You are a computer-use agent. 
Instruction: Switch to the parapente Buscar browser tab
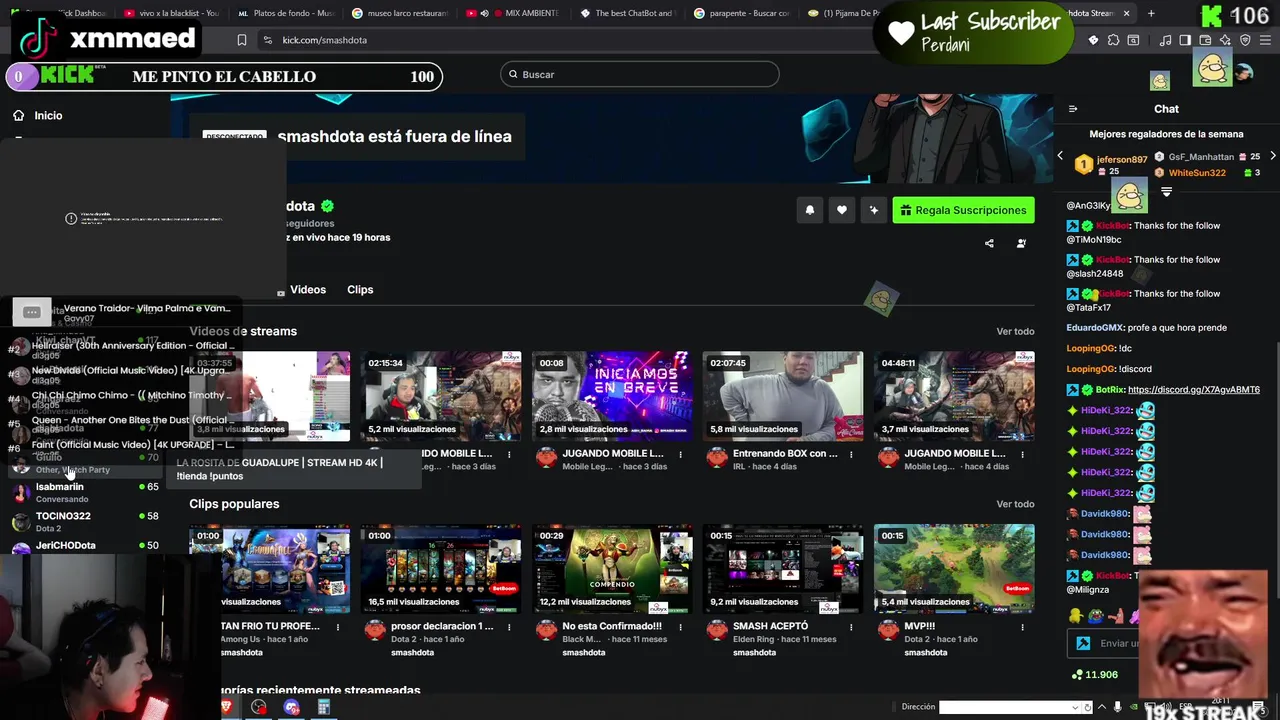[x=742, y=13]
